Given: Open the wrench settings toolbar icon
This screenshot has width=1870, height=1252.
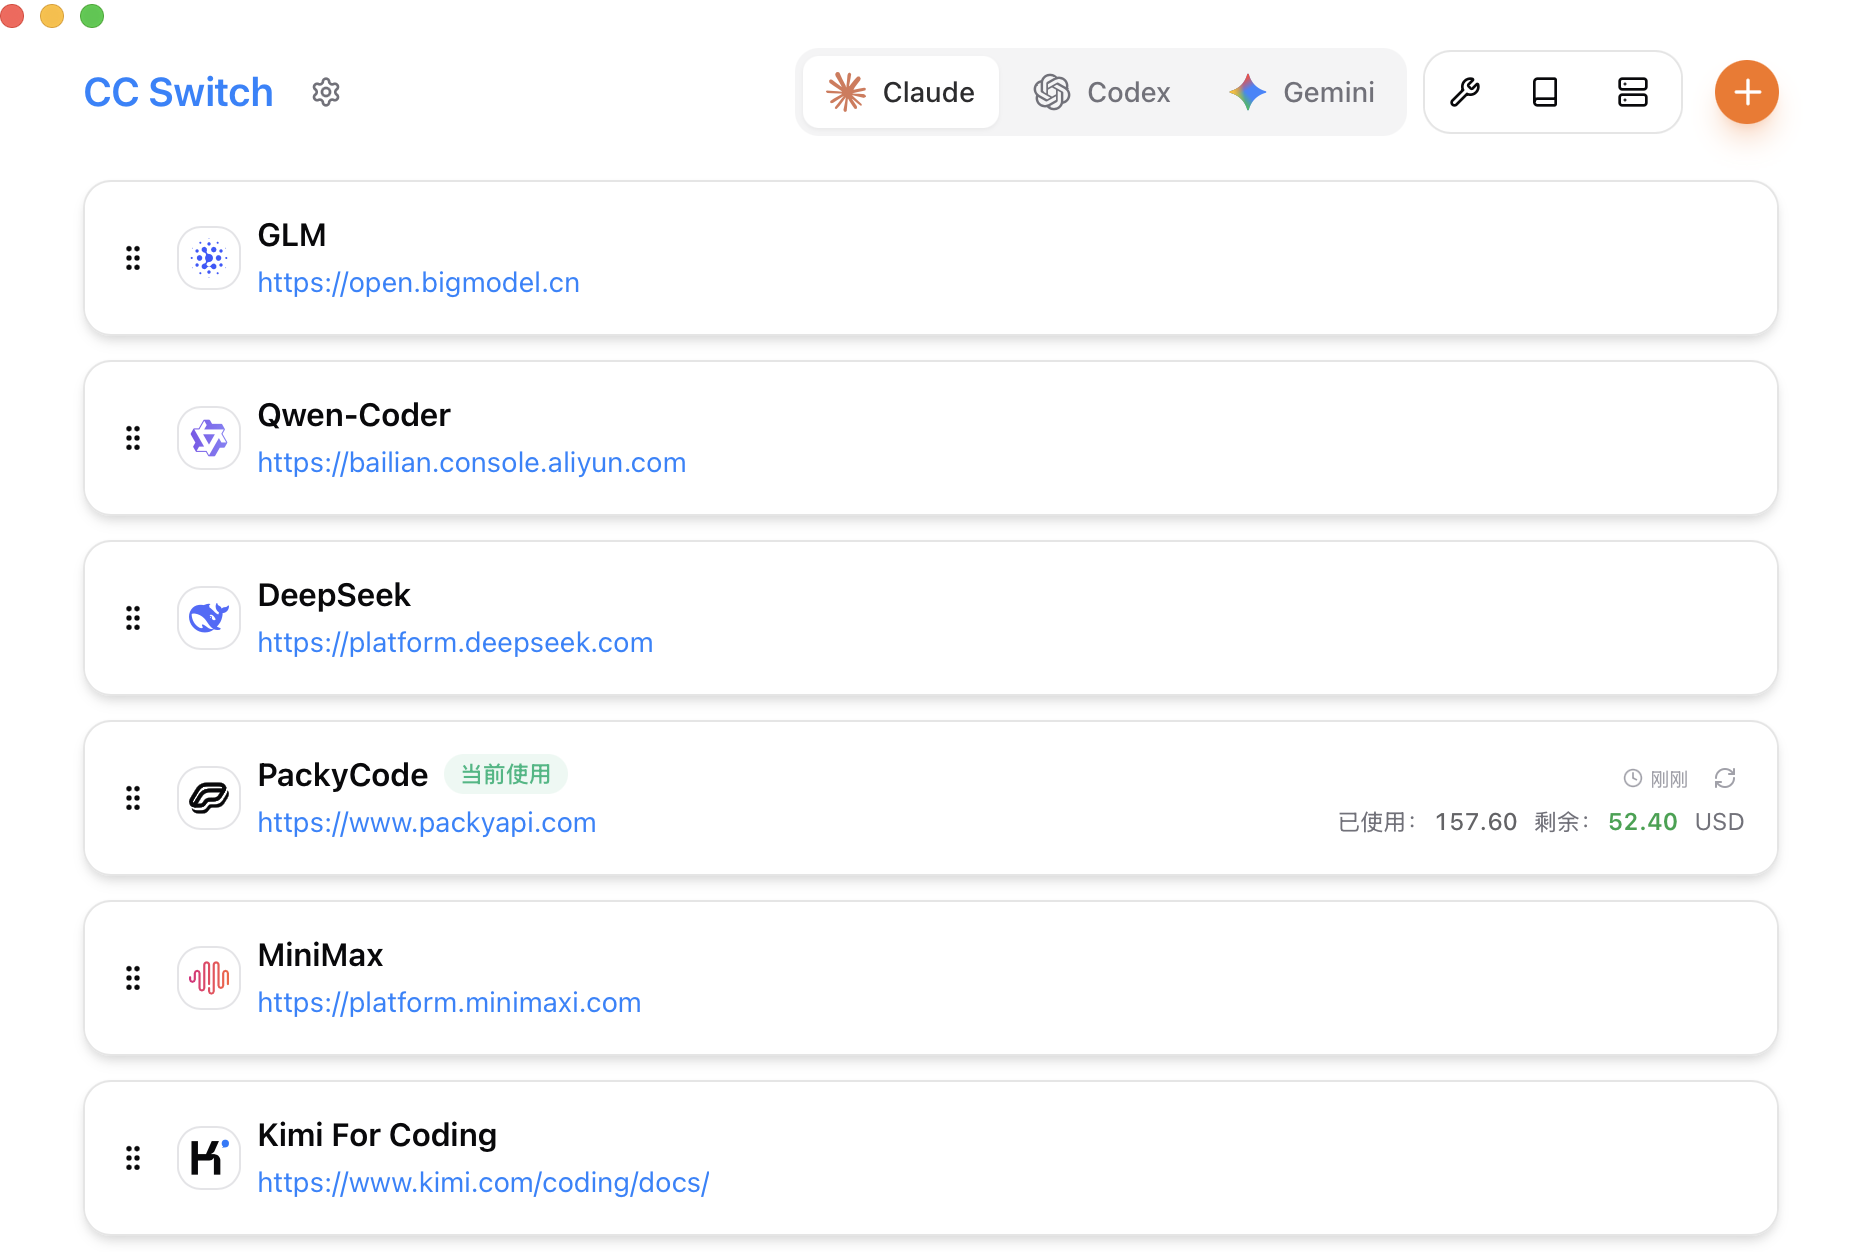Looking at the screenshot, I should tap(1466, 92).
